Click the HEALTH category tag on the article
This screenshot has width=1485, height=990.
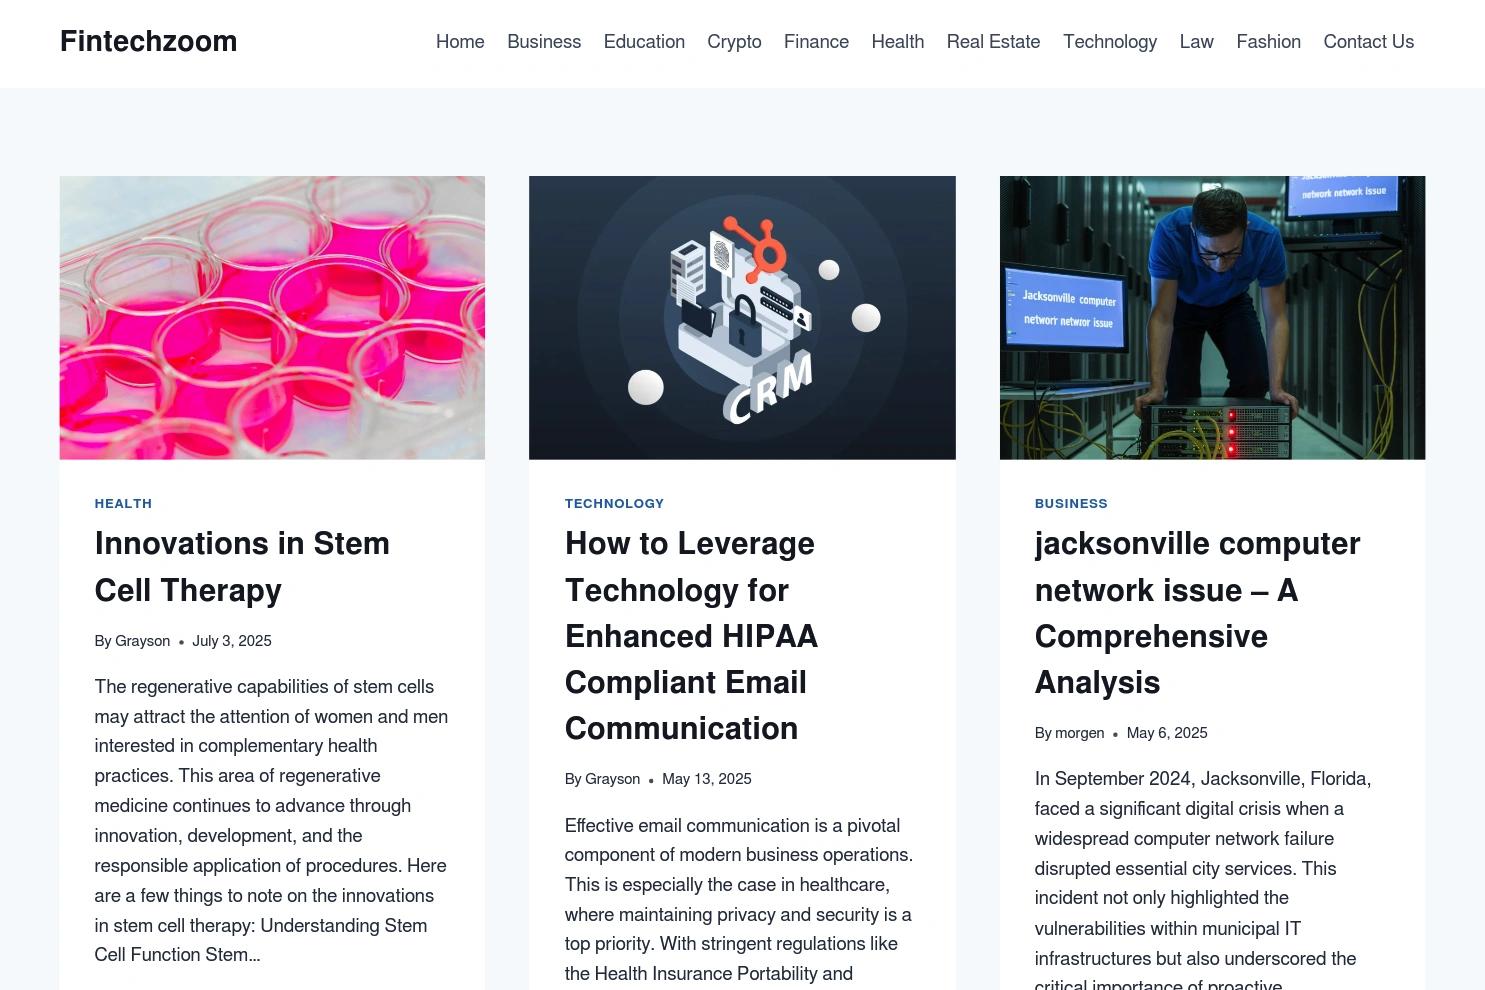click(123, 503)
